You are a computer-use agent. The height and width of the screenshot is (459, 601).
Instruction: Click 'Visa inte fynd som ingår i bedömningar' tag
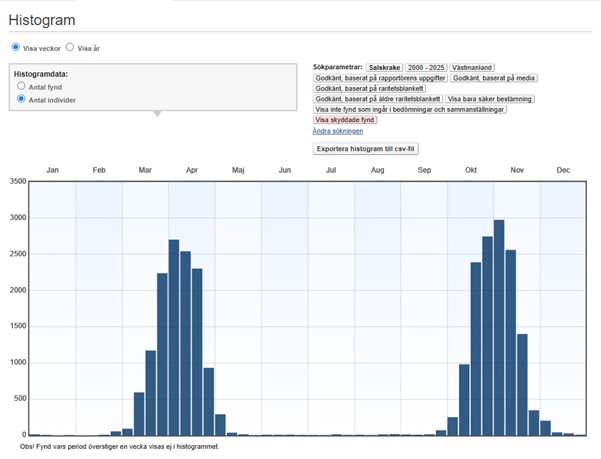click(409, 110)
